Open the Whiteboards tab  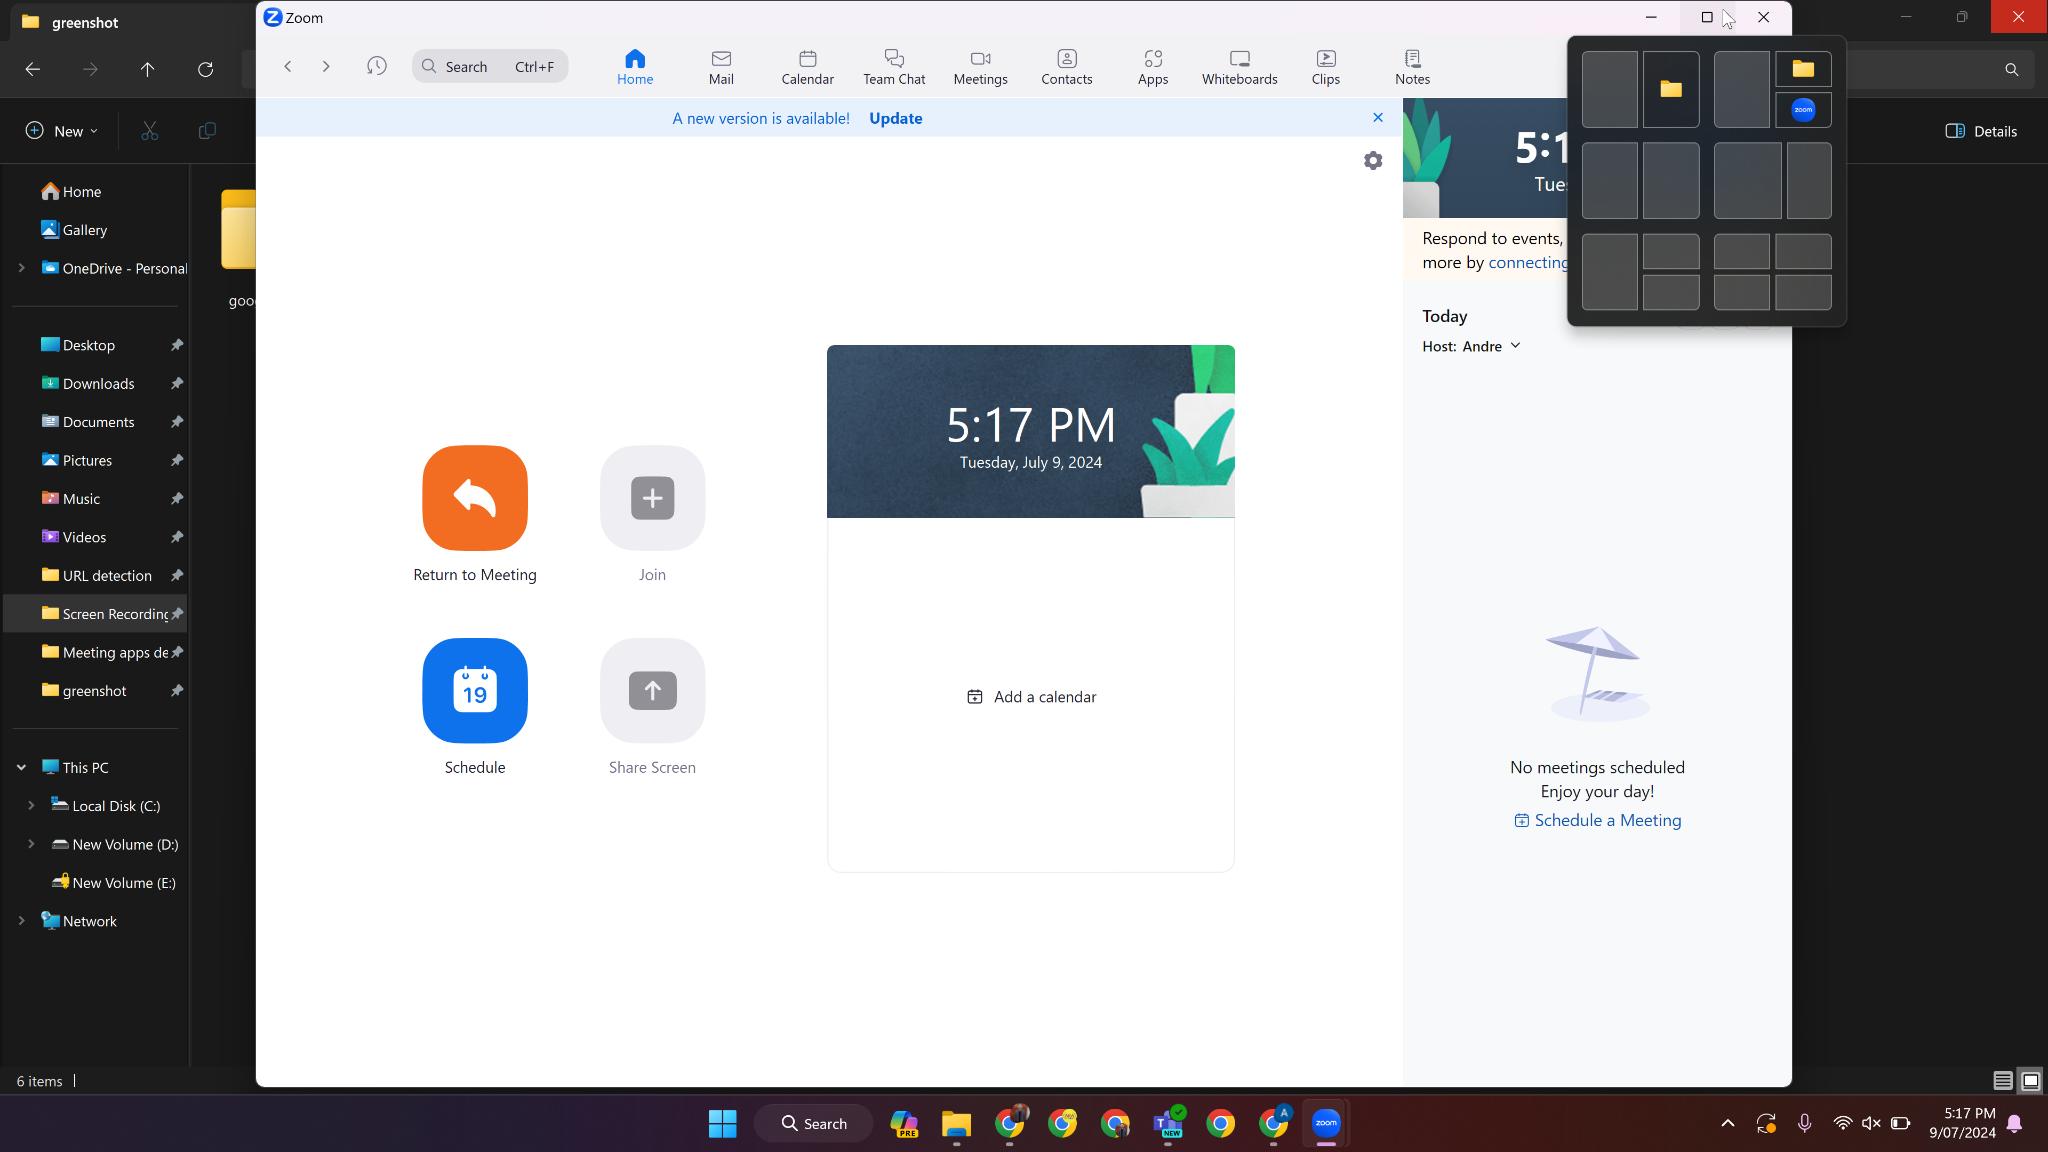click(x=1239, y=67)
